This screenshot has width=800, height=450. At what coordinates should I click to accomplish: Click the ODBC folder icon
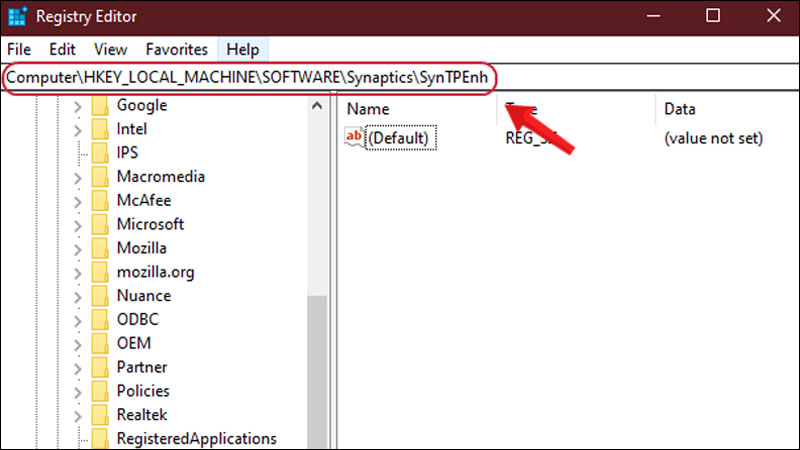pos(100,320)
